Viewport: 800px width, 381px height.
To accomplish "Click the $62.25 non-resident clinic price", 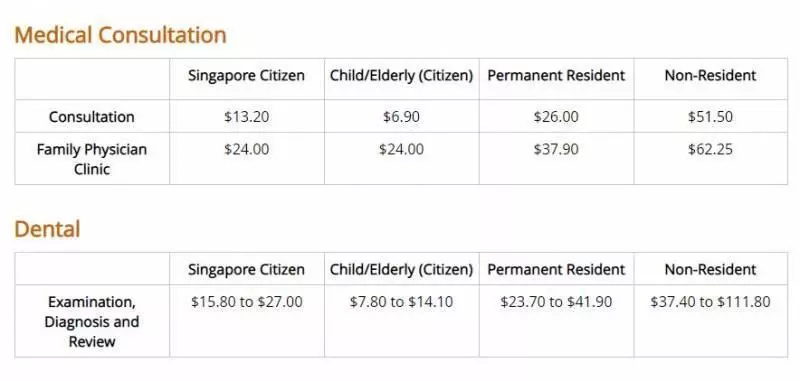I will (x=710, y=149).
